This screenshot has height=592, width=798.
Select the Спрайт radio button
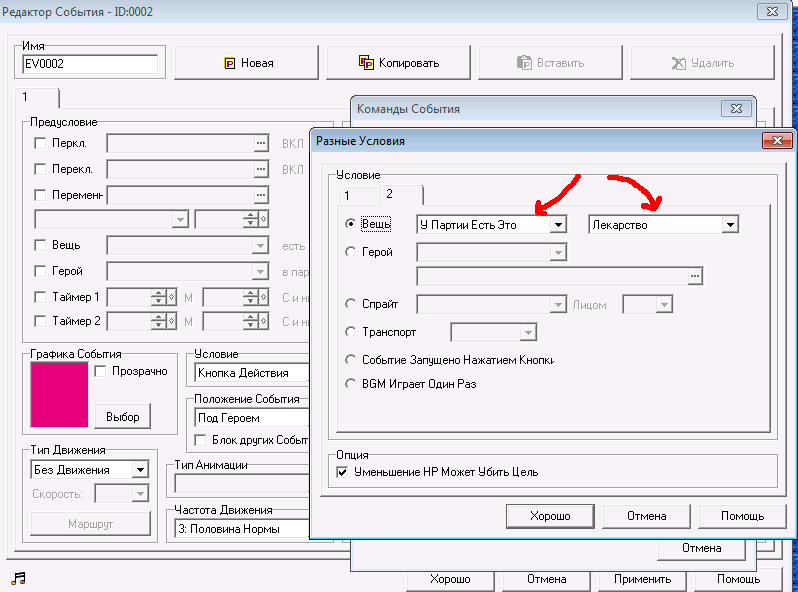click(350, 304)
